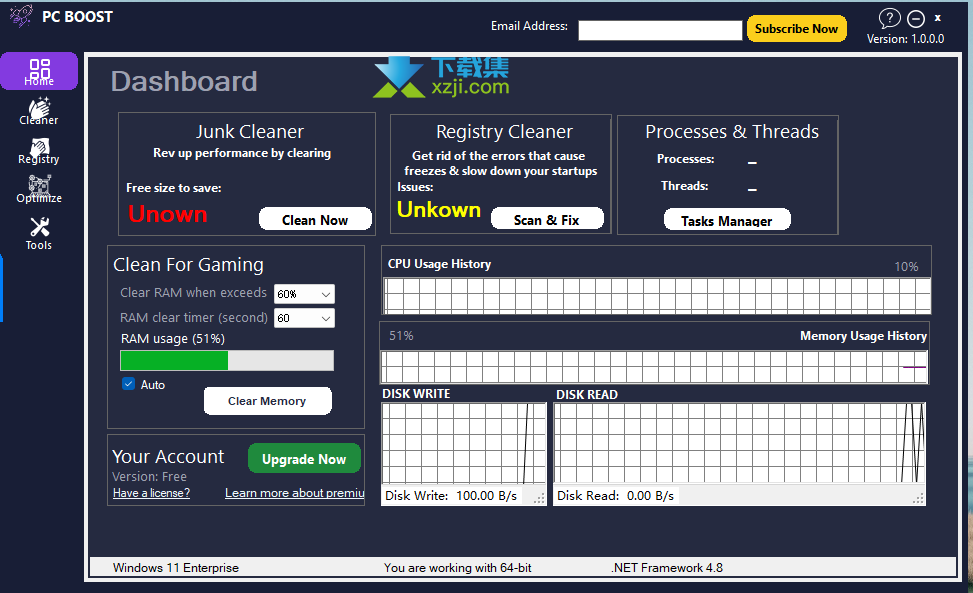Click the Junk Cleaner title
This screenshot has width=973, height=593.
click(249, 132)
